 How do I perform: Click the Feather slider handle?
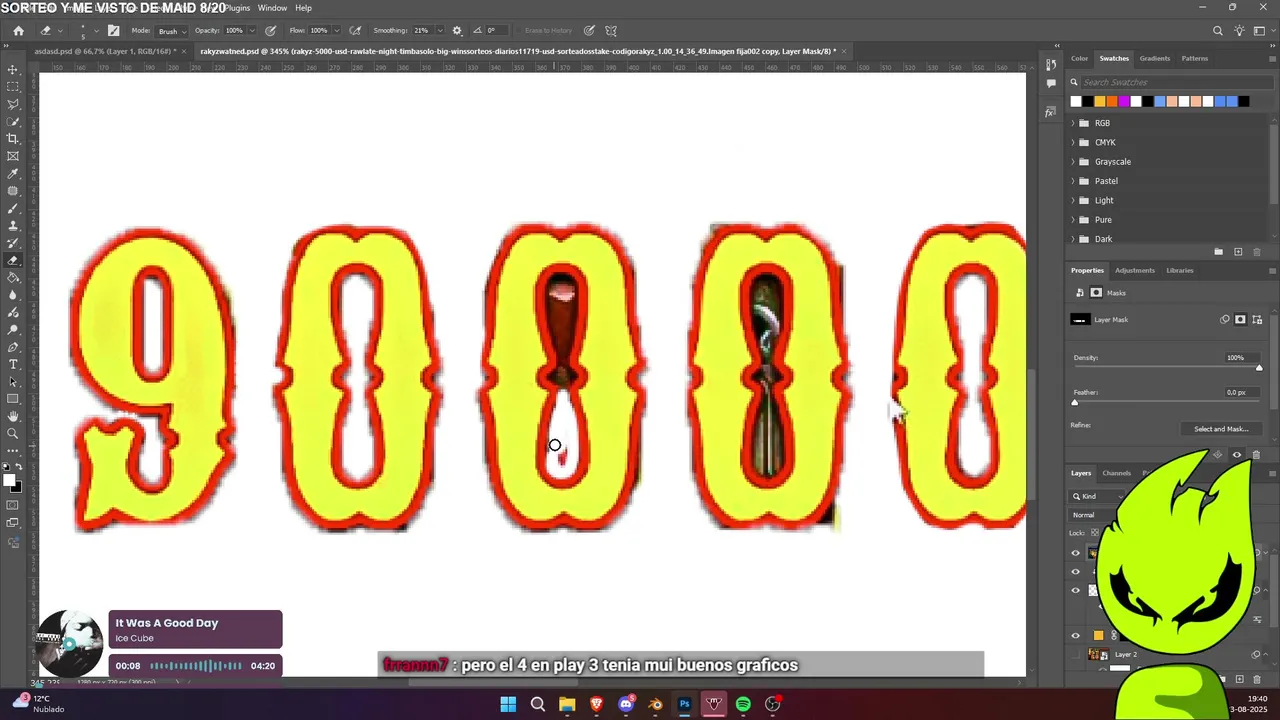tap(1075, 402)
